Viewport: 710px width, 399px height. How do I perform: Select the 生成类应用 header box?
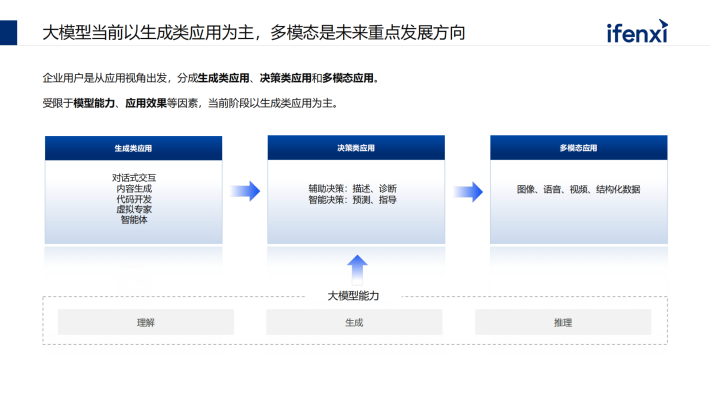tap(133, 148)
